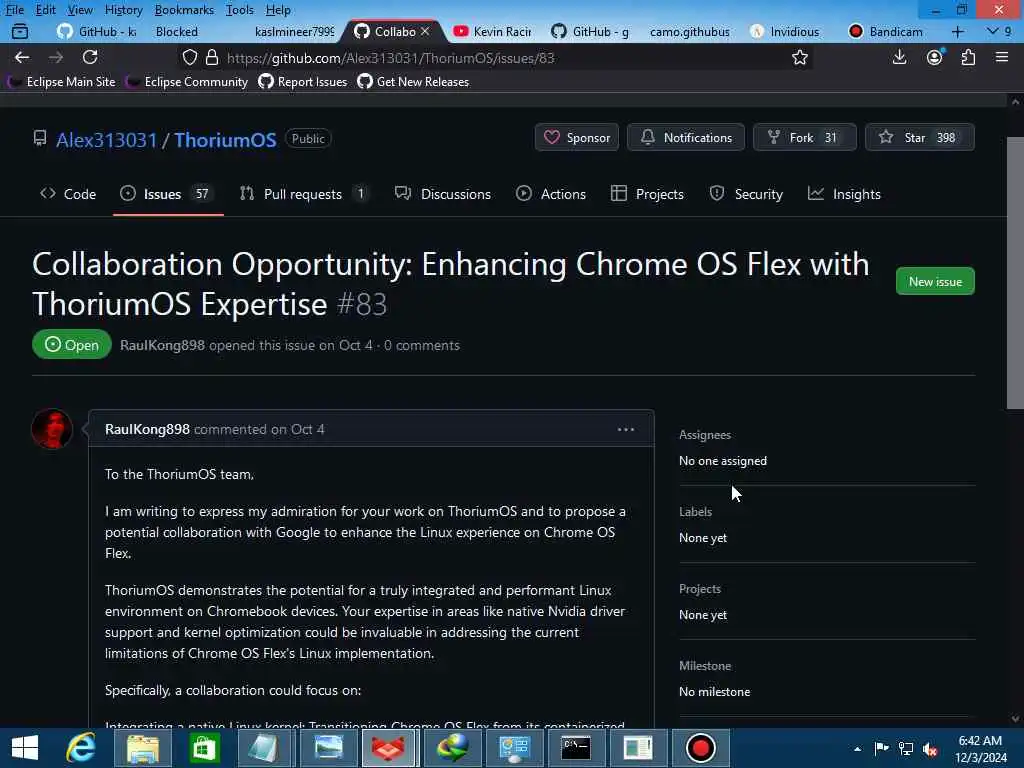Image resolution: width=1024 pixels, height=768 pixels.
Task: Click the muted volume tray icon
Action: [930, 749]
